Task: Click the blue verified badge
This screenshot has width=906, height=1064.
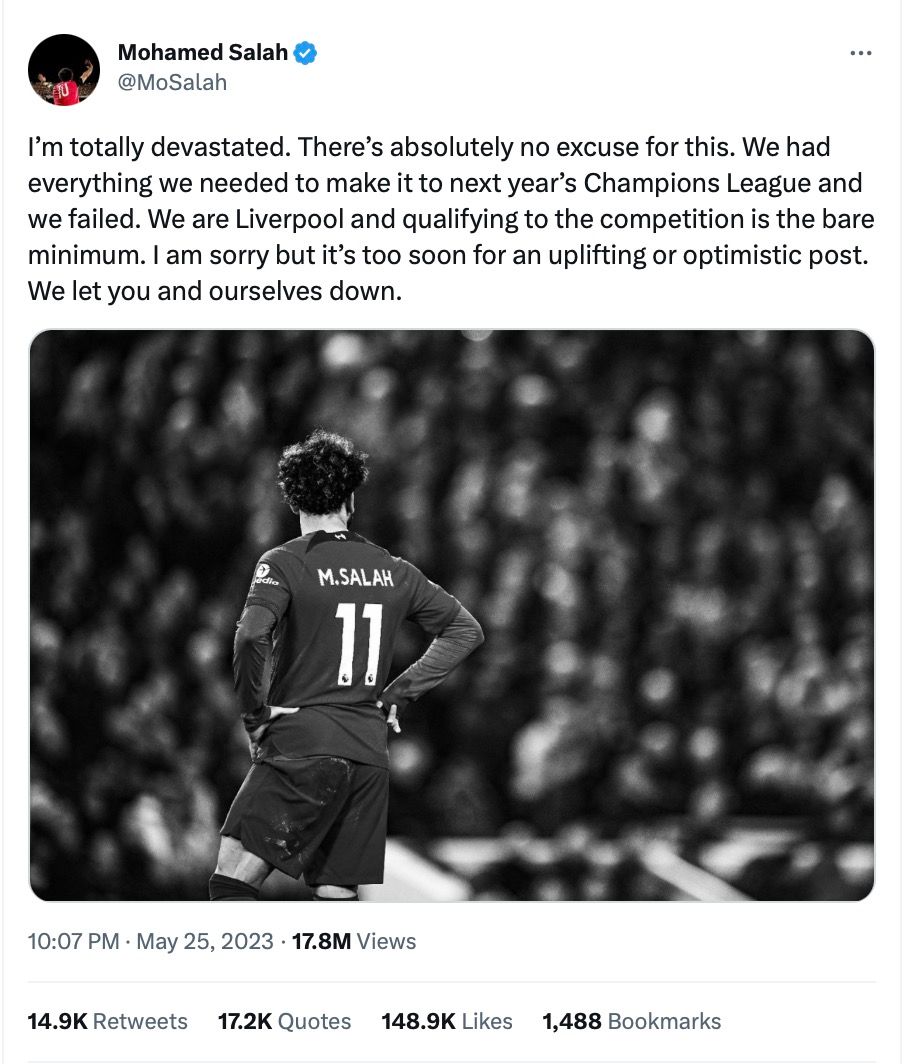Action: (x=306, y=54)
